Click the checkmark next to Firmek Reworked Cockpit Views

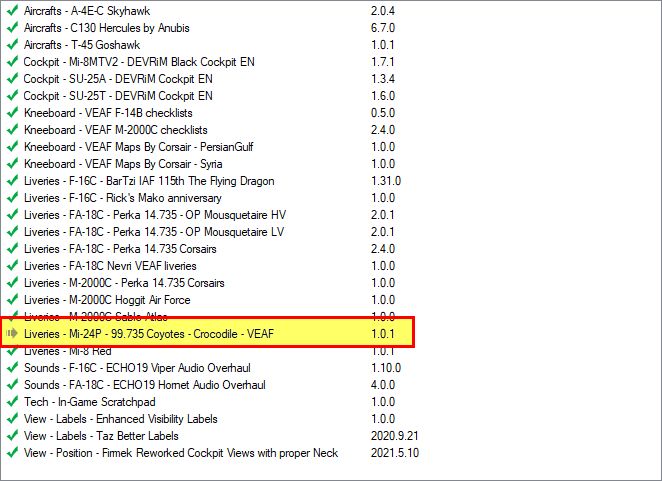point(12,452)
